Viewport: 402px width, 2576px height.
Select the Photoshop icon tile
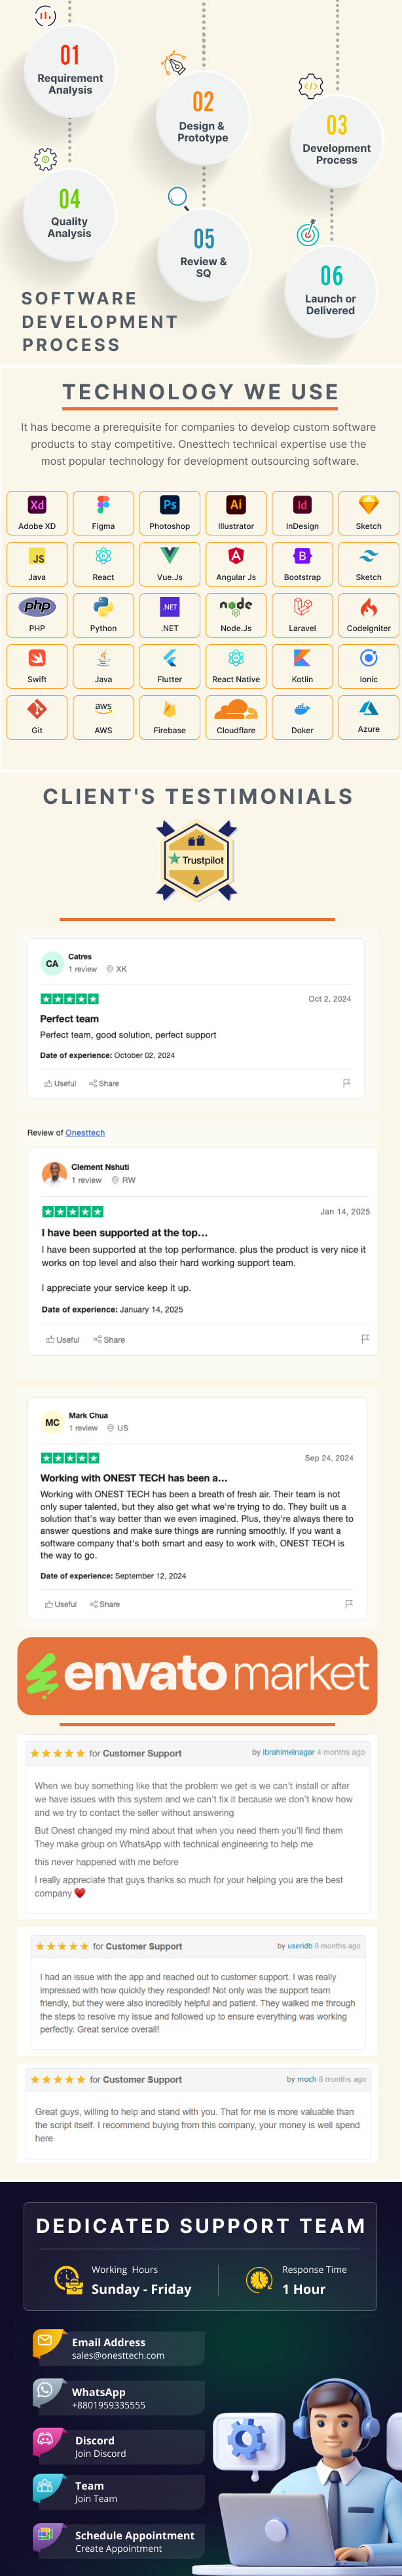pyautogui.click(x=170, y=512)
